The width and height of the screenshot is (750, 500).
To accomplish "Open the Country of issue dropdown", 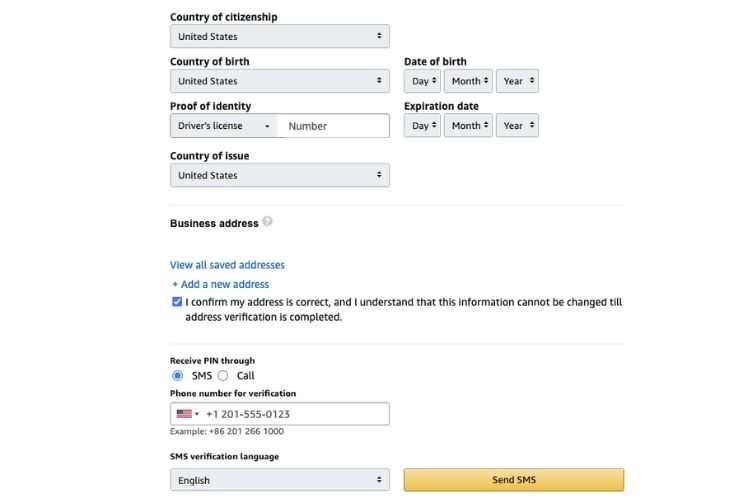I will 279,175.
